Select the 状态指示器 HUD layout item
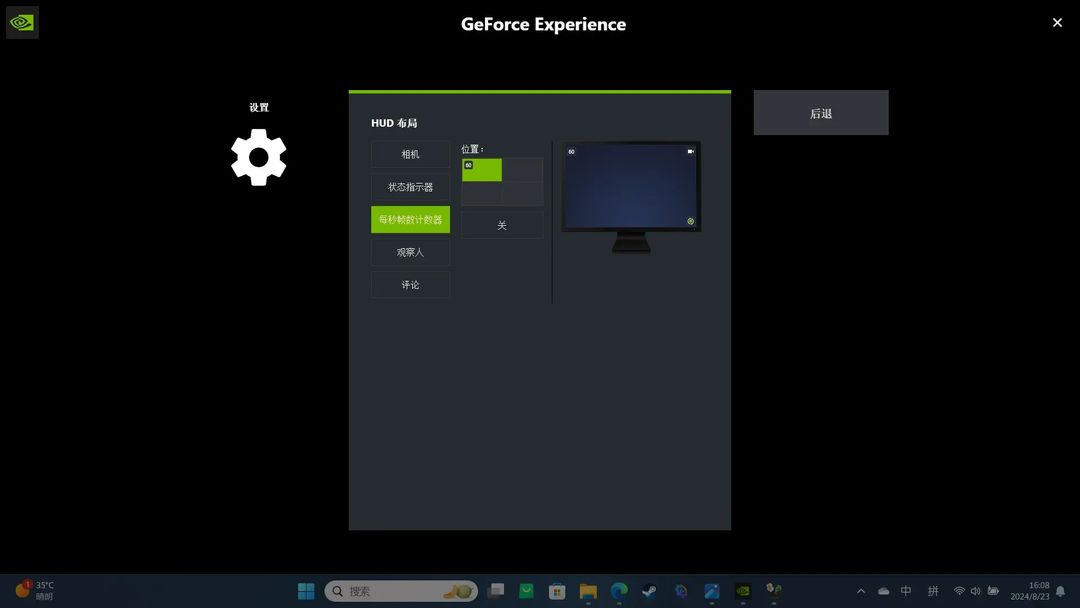Screen dimensions: 1080x608 point(411,187)
